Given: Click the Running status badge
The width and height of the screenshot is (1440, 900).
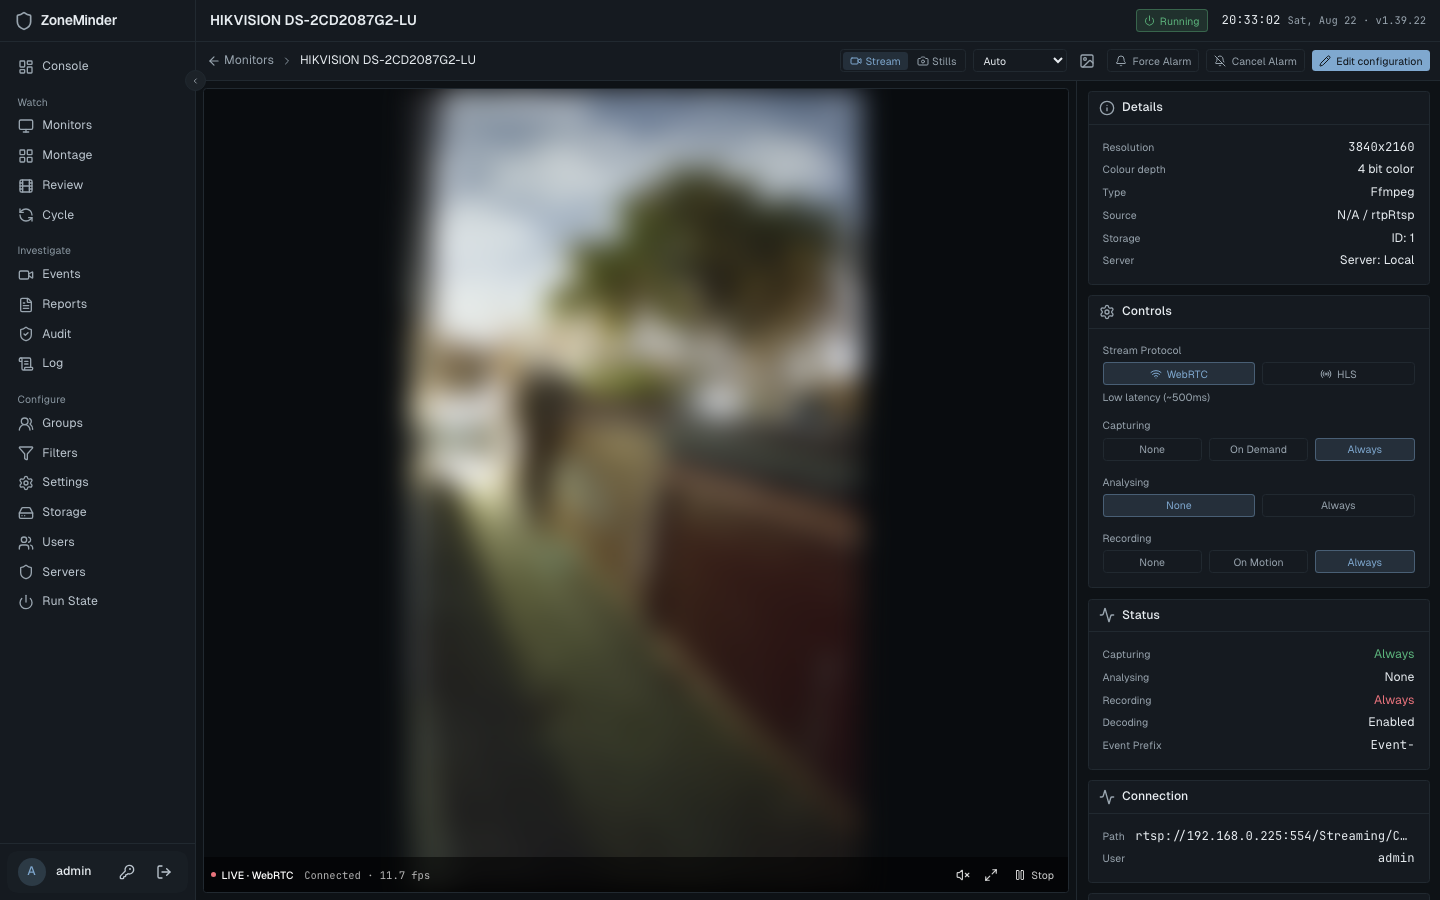Looking at the screenshot, I should coord(1172,21).
